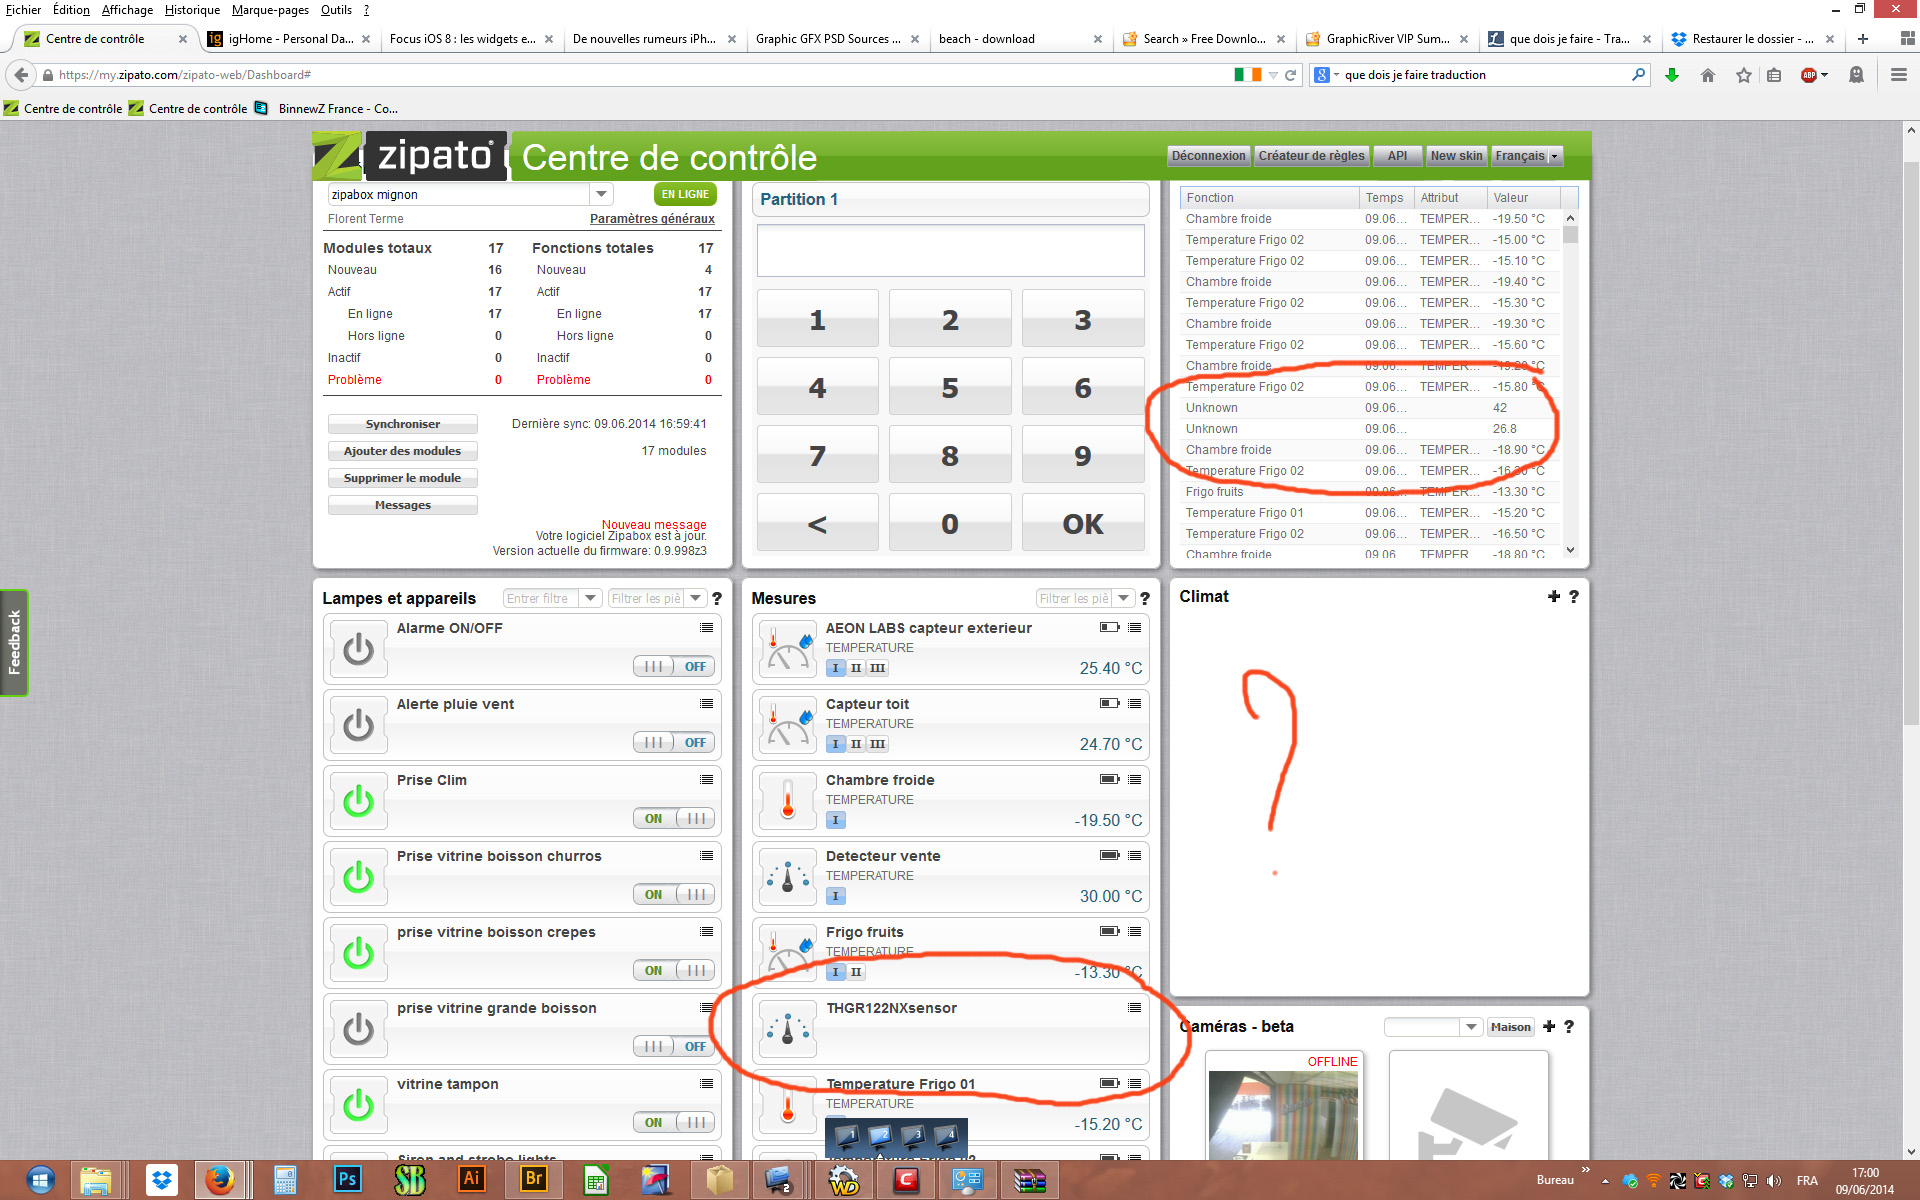Click the Climat panel plus icon
Viewport: 1920px width, 1200px height.
pos(1553,596)
